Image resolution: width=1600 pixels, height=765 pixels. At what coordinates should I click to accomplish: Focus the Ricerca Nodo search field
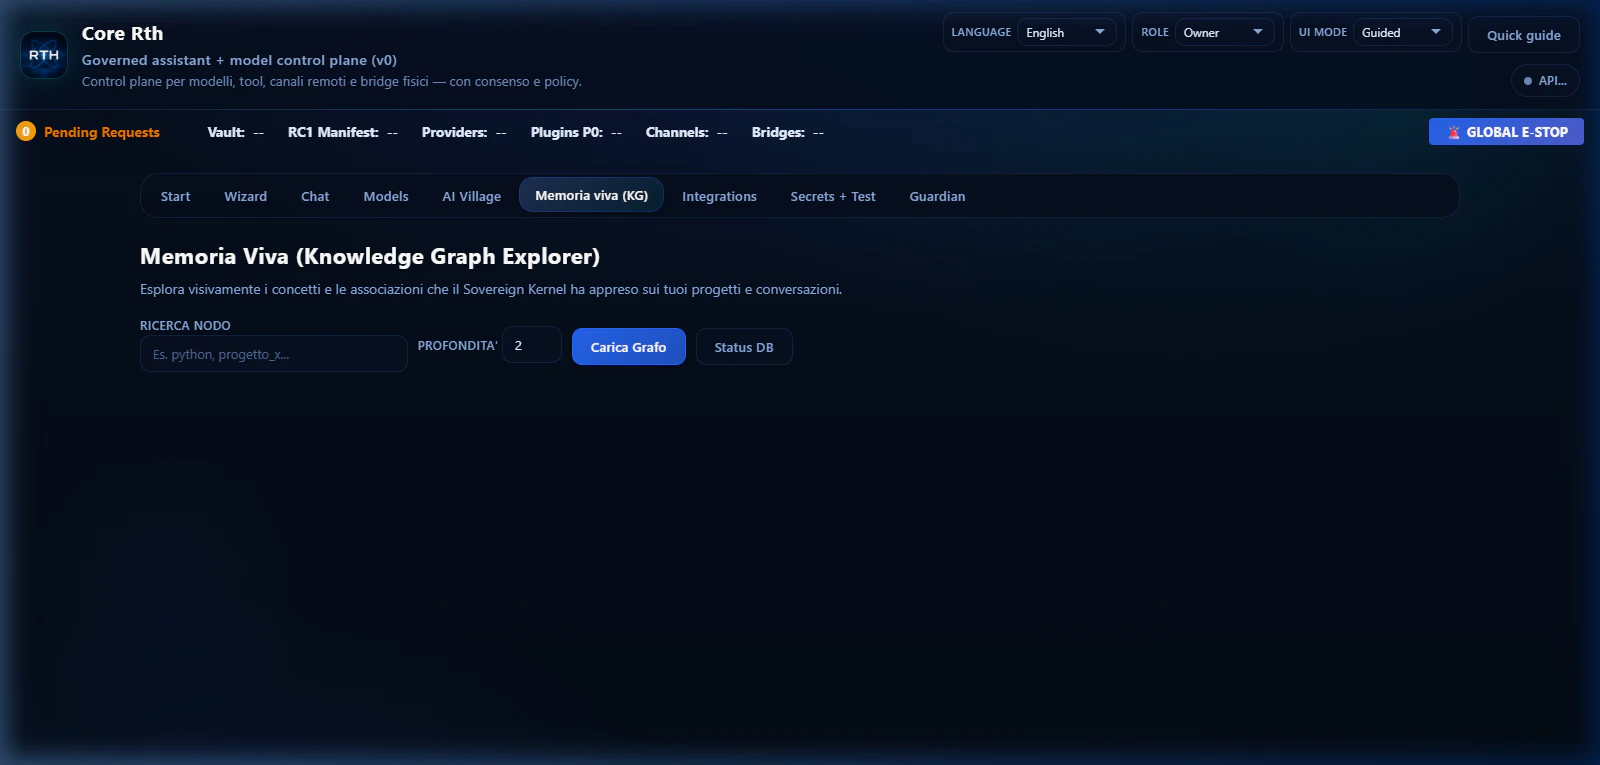point(274,354)
